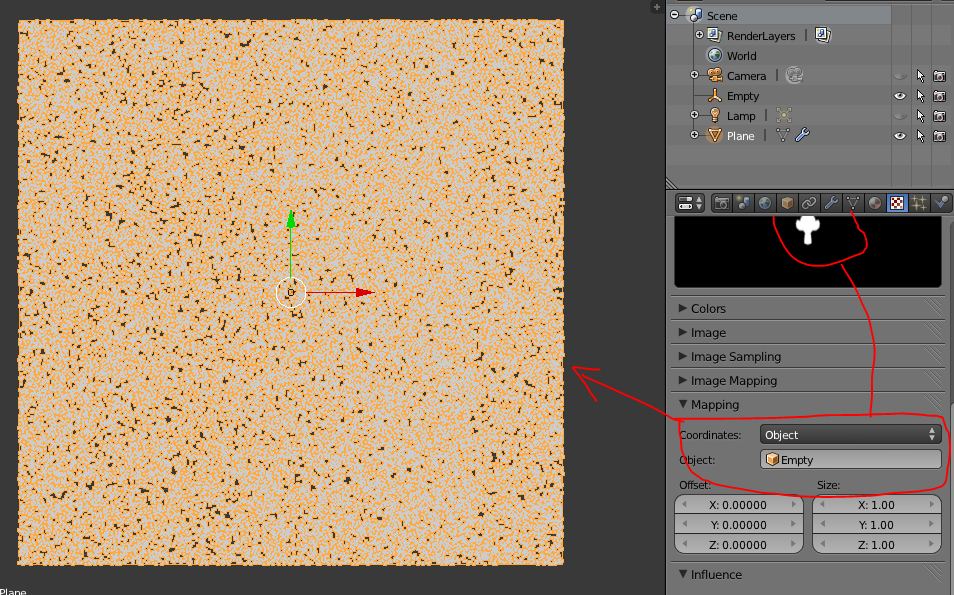Click the grey camera data icon
The image size is (954, 595).
pos(794,75)
